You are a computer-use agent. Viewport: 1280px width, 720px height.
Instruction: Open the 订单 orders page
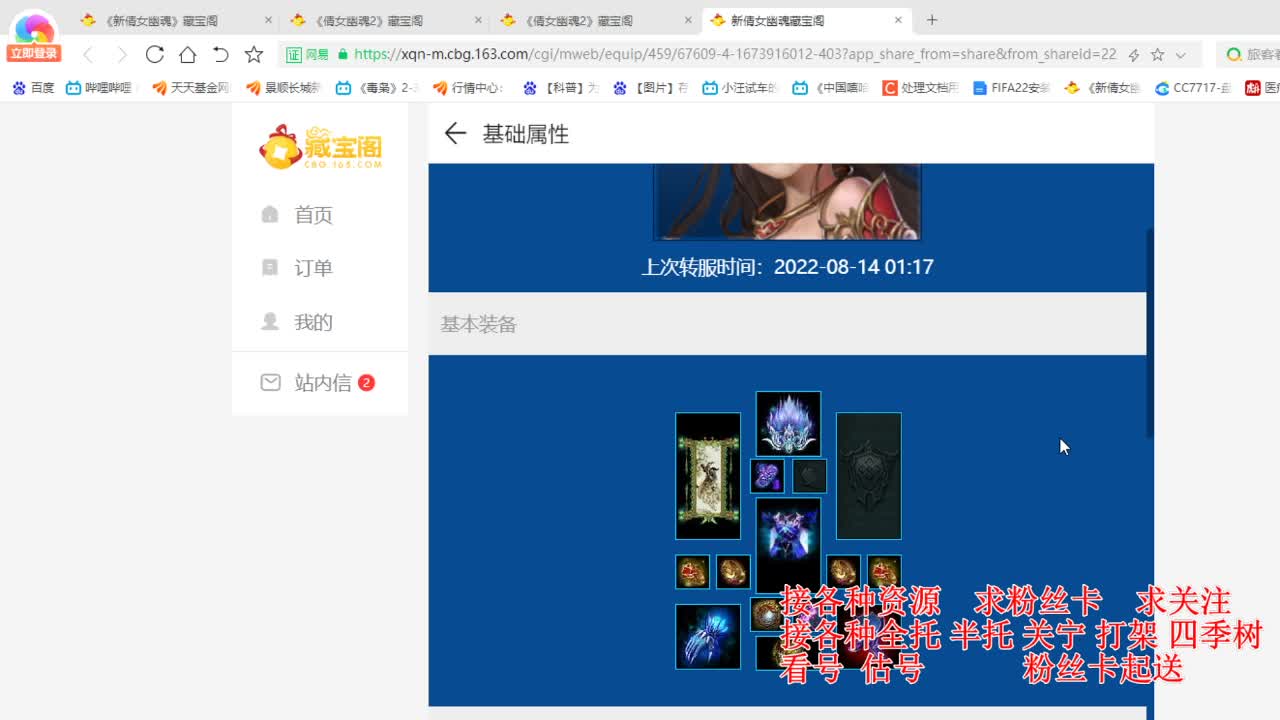[313, 267]
